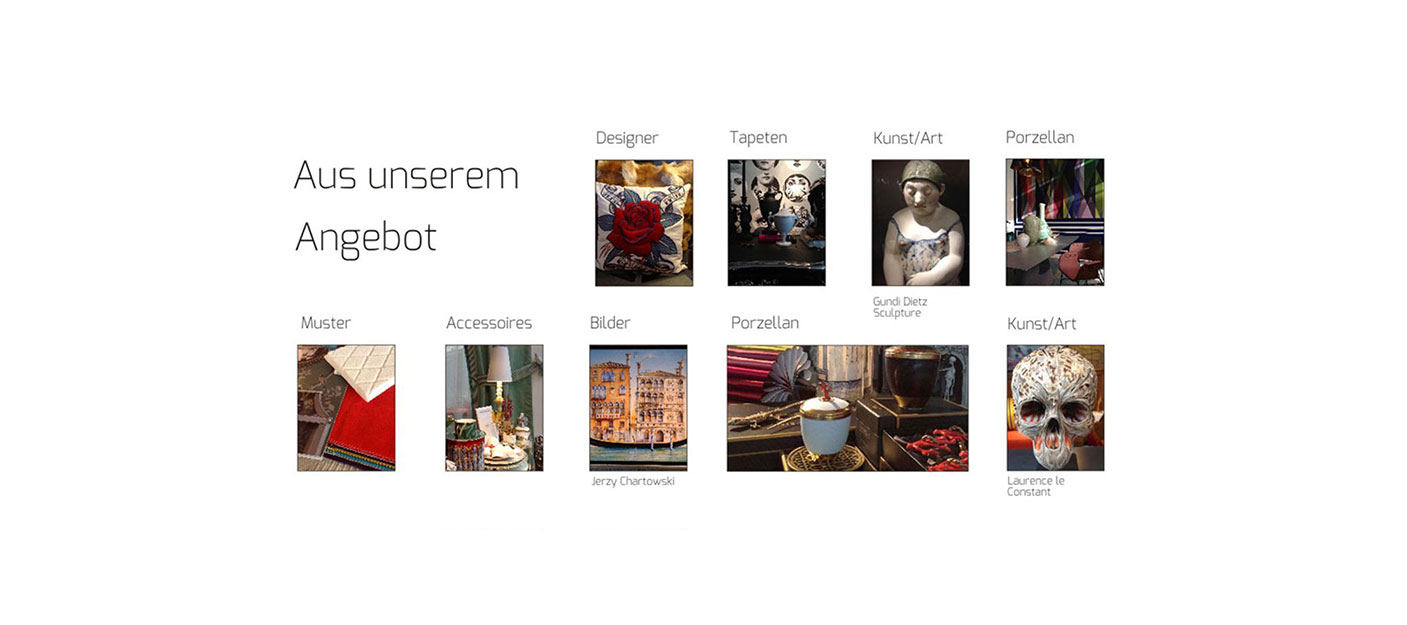This screenshot has height=625, width=1407.
Task: Click the Designer category label
Action: pyautogui.click(x=627, y=139)
